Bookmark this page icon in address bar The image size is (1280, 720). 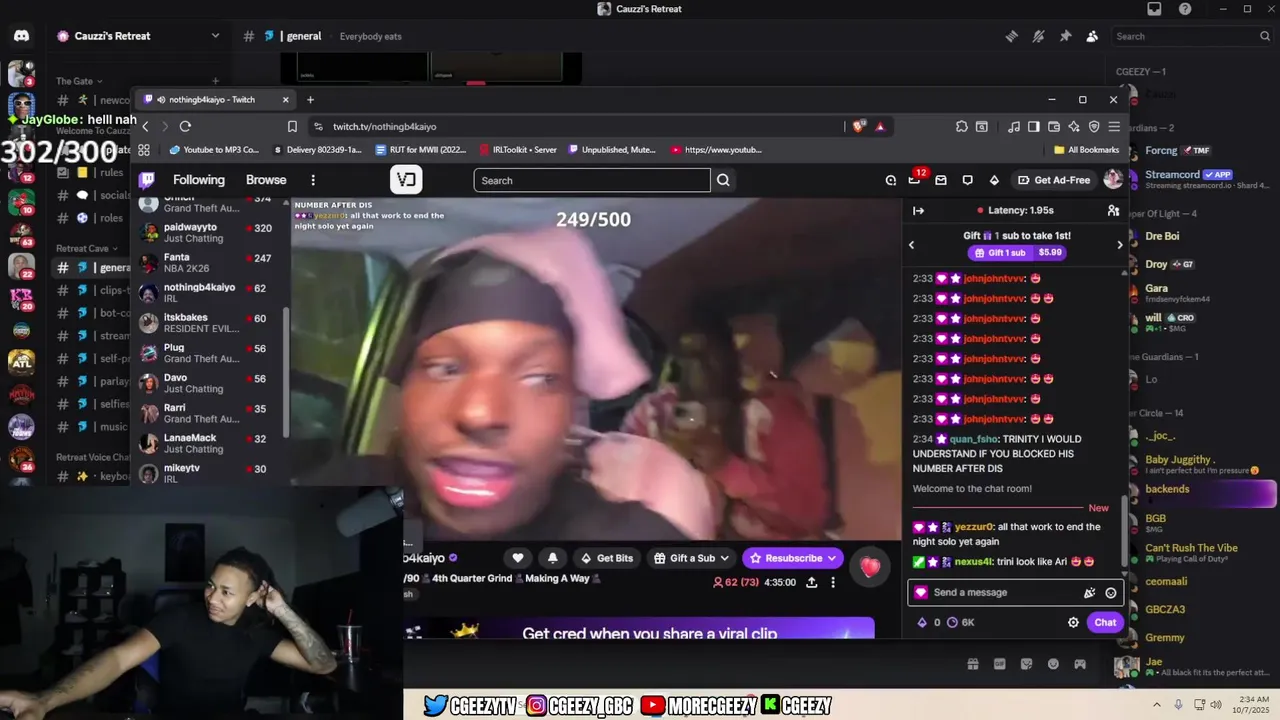tap(292, 126)
